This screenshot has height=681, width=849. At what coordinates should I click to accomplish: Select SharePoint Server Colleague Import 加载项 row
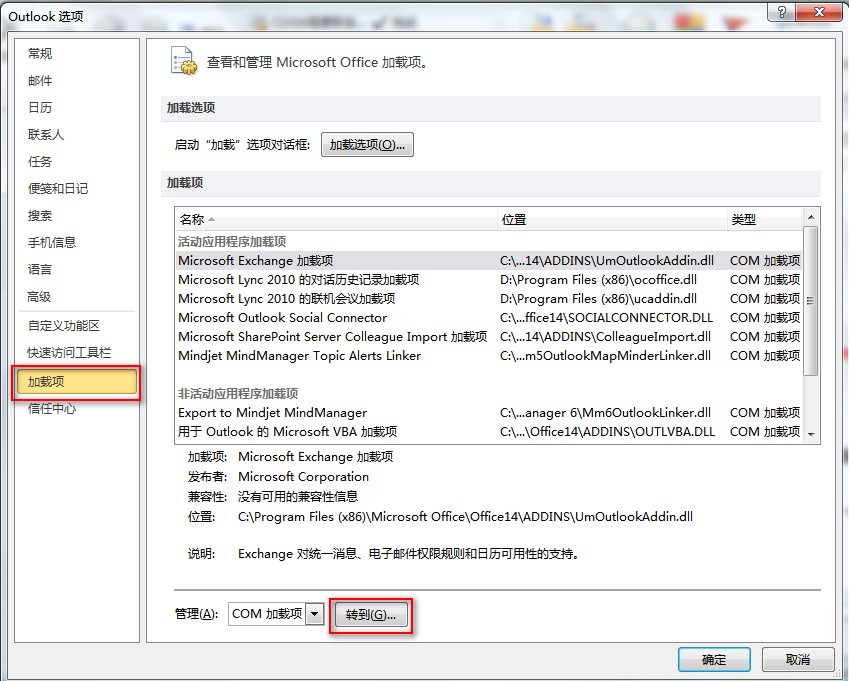[489, 336]
